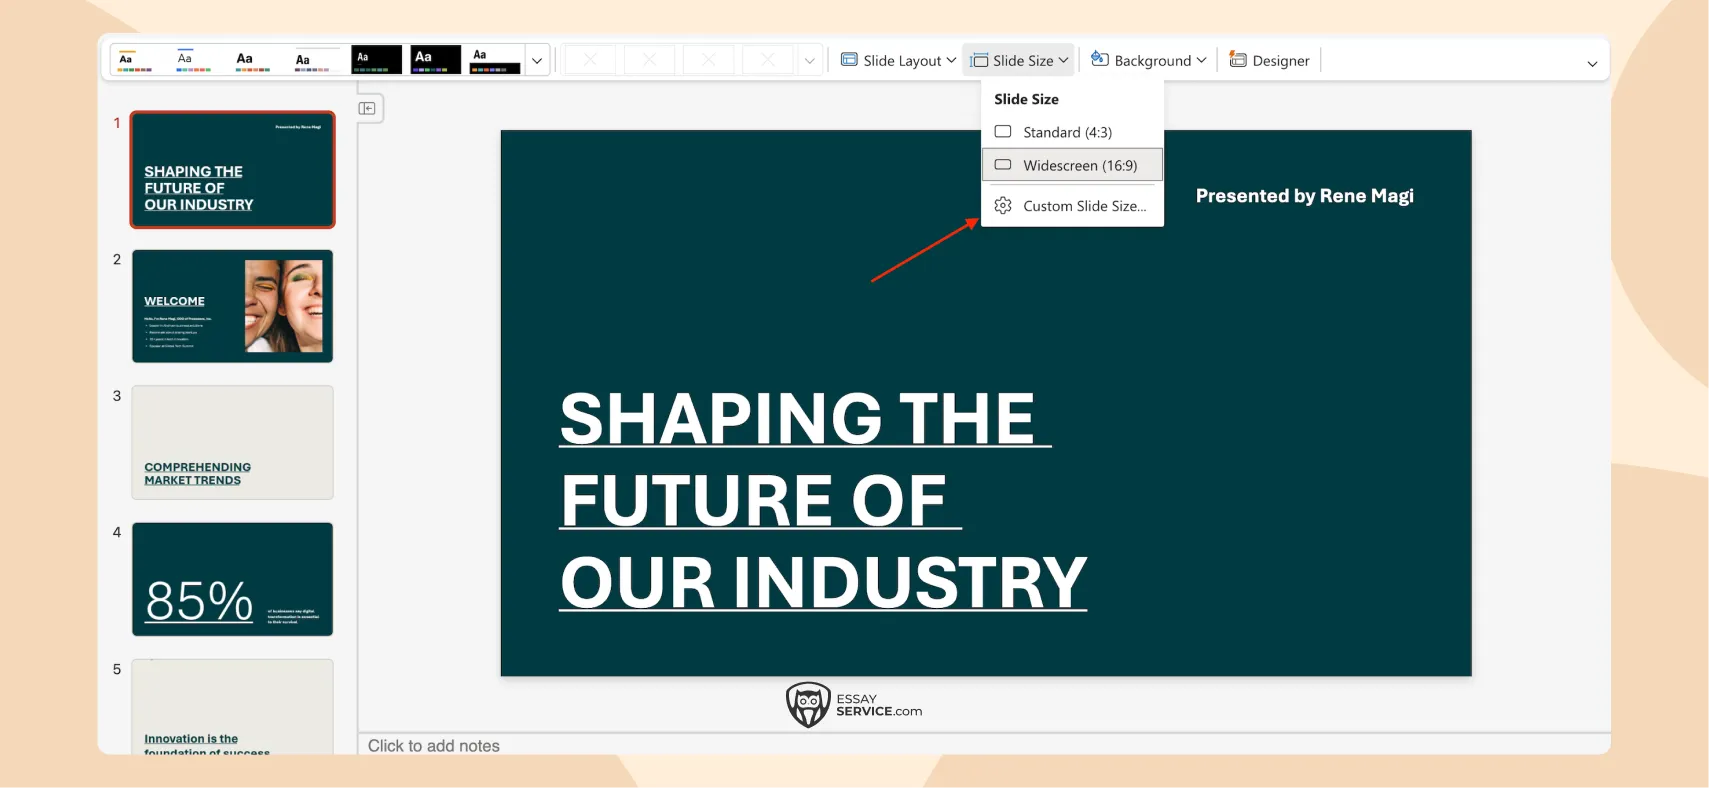Viewport: 1709px width, 788px height.
Task: Apply the first black theme thumbnail
Action: (x=376, y=60)
